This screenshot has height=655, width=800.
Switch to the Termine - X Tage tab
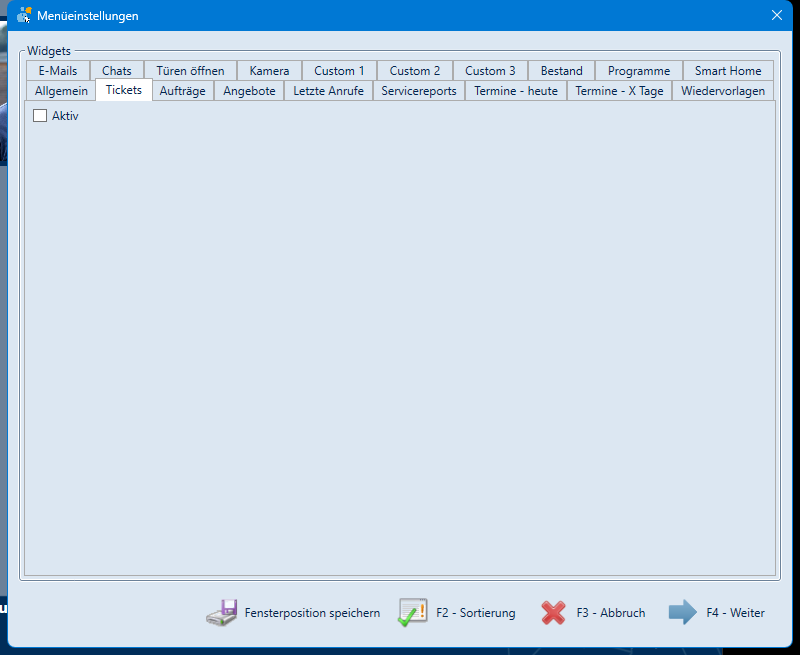[x=619, y=91]
